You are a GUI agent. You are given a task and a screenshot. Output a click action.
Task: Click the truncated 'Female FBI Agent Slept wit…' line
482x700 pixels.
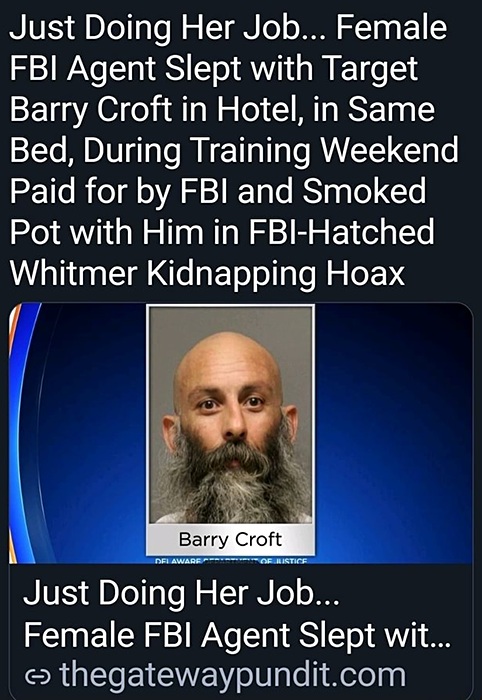[x=237, y=635]
